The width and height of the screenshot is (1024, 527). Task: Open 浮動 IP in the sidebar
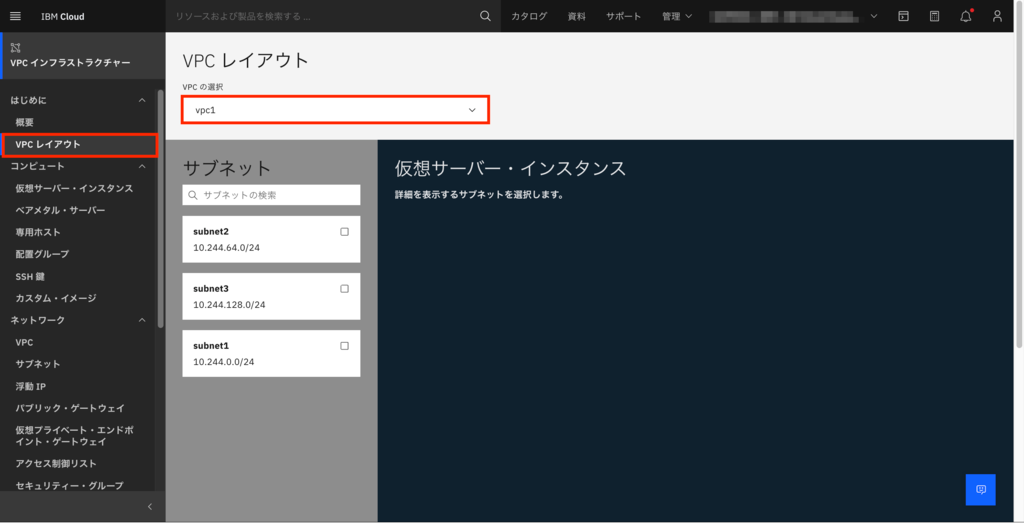point(31,387)
